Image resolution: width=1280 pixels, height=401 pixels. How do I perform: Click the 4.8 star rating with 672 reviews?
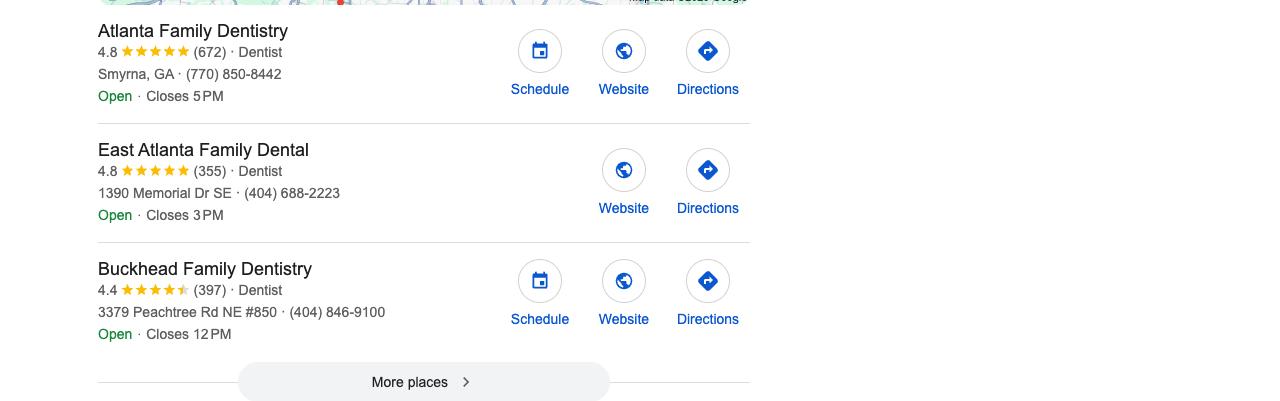tap(162, 52)
